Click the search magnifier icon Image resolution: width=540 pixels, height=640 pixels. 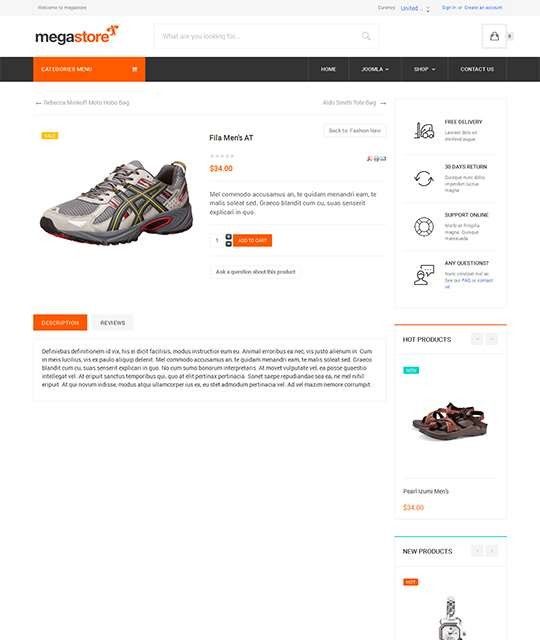pos(366,36)
